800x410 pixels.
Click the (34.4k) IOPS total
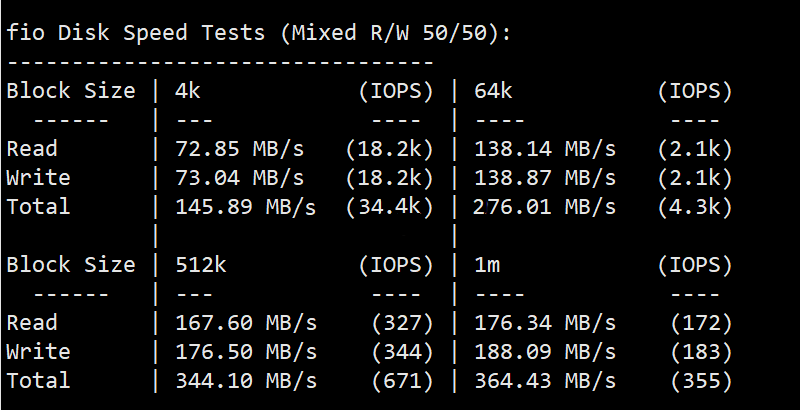[x=389, y=207]
